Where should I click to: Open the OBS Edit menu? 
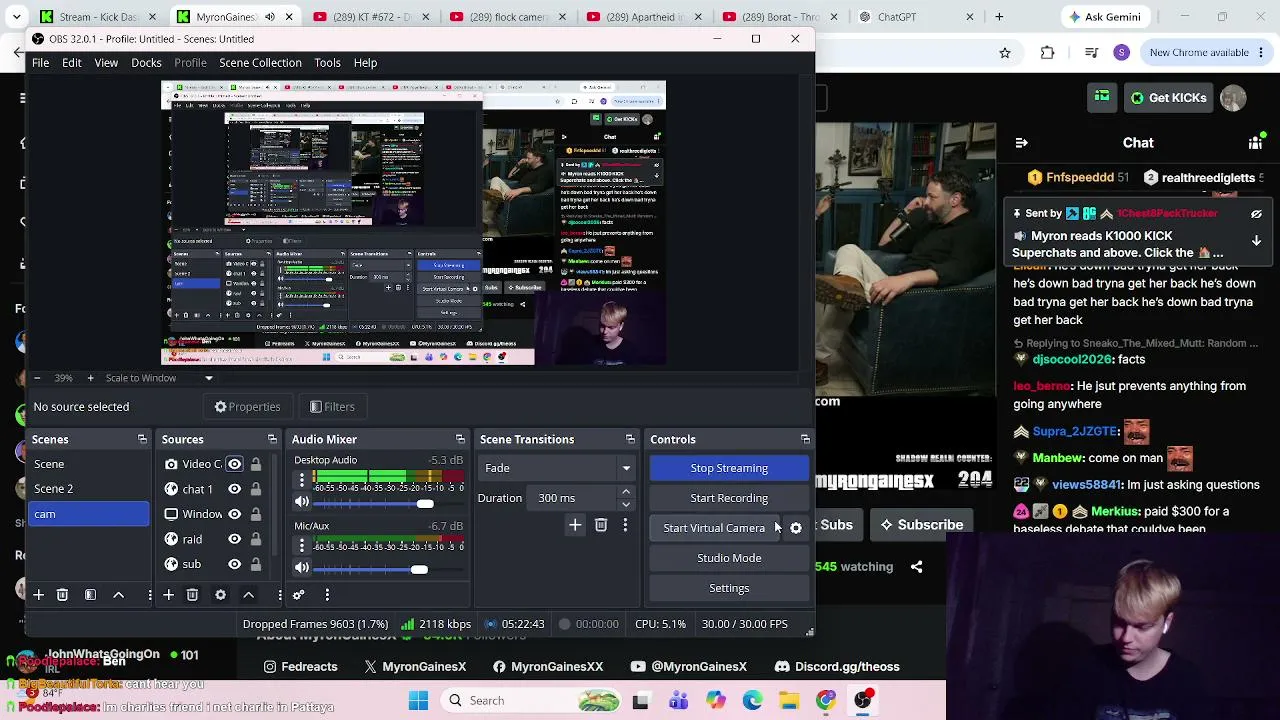[72, 63]
